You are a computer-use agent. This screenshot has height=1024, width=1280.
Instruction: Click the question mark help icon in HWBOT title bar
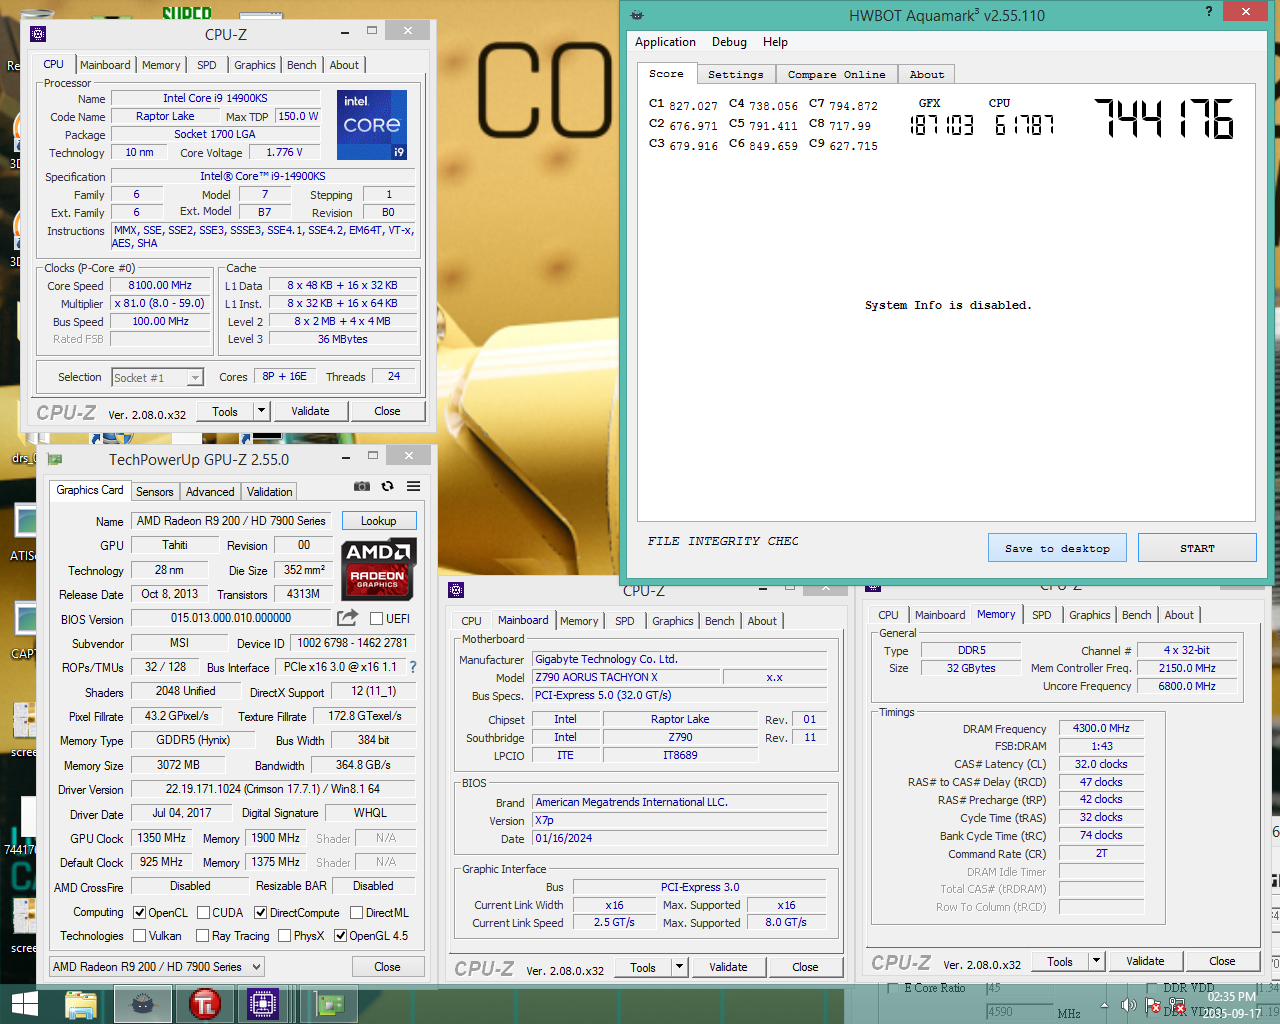pyautogui.click(x=1208, y=12)
